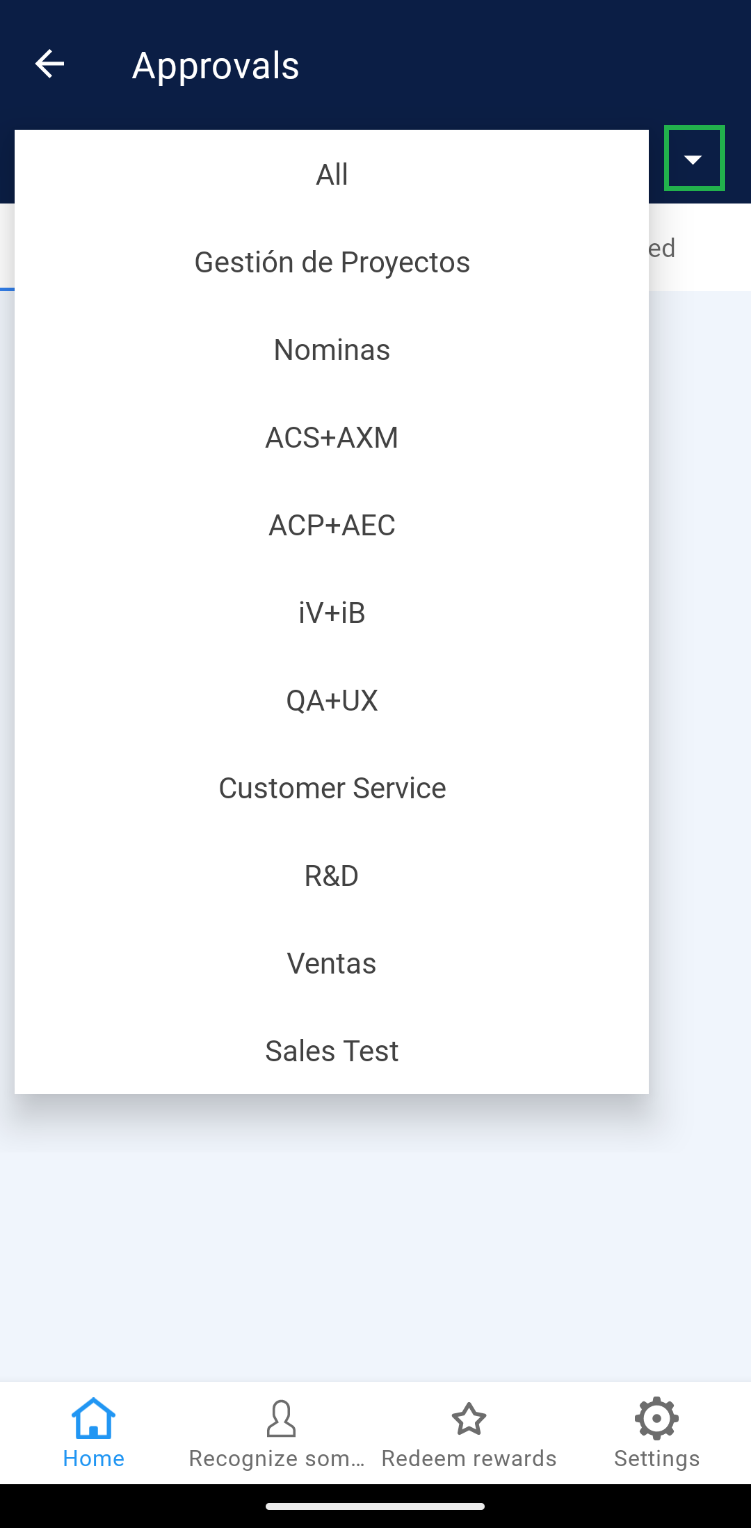Image resolution: width=751 pixels, height=1528 pixels.
Task: Pick R&D from the list
Action: click(332, 876)
